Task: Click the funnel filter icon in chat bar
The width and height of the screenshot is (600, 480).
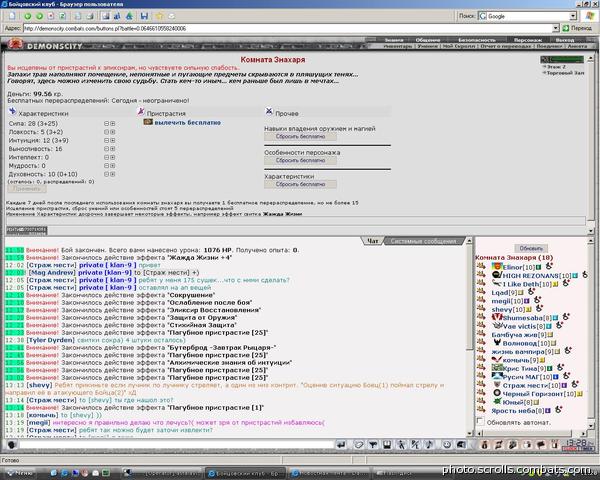Action: pyautogui.click(x=373, y=445)
